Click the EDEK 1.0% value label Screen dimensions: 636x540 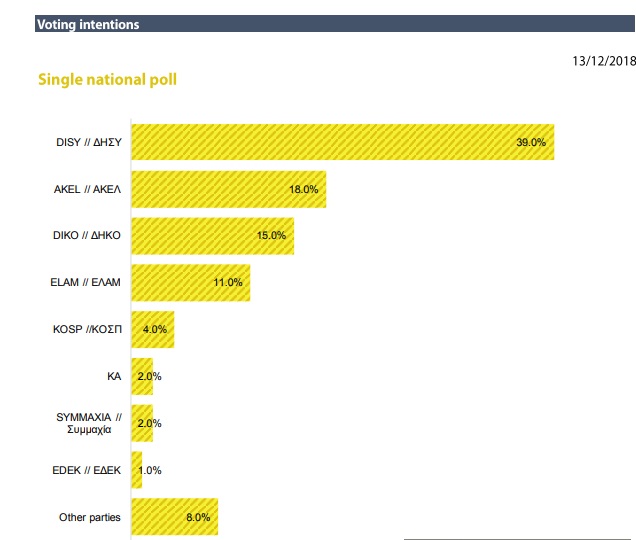pos(148,470)
